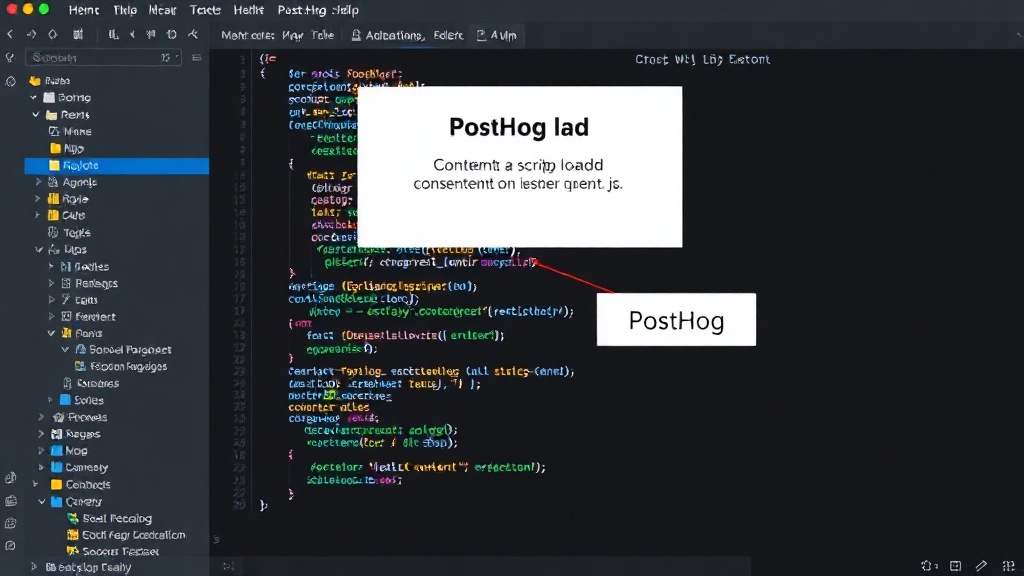The height and width of the screenshot is (576, 1024).
Task: Open the Heme menu
Action: tap(84, 10)
